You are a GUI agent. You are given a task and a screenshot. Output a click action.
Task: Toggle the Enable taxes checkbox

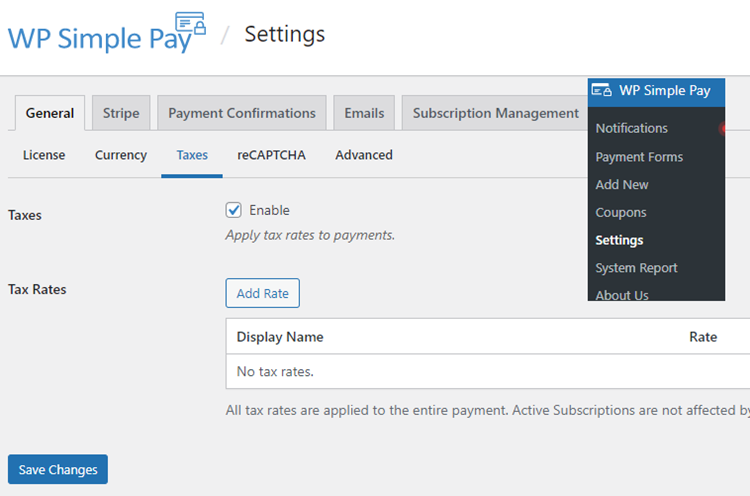coord(233,210)
